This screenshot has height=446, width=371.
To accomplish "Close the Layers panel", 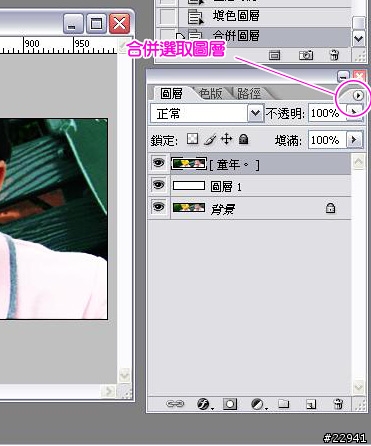I will pos(359,77).
